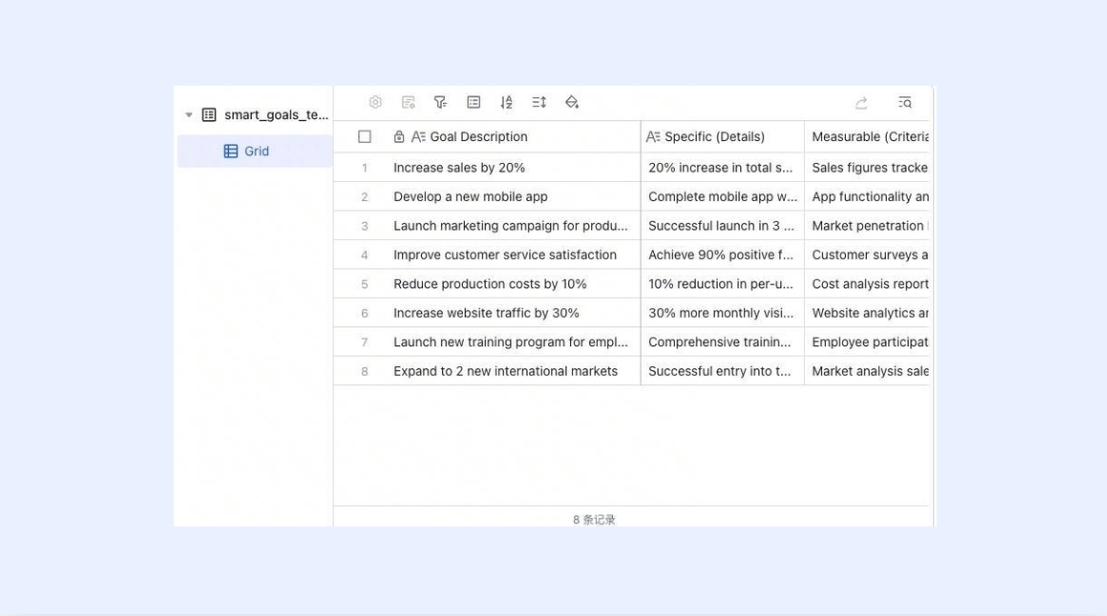
Task: Tick the select-all checkbox in header
Action: (x=364, y=136)
